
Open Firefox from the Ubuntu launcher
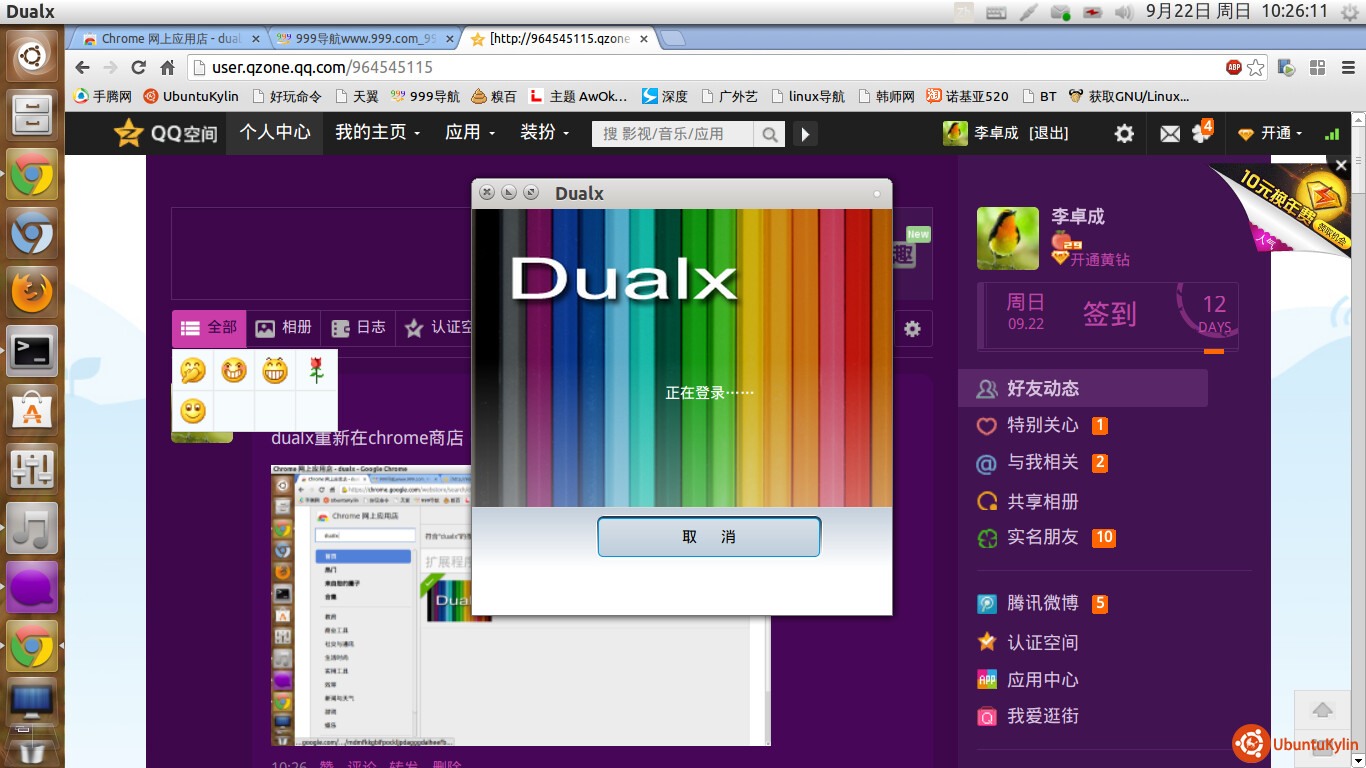pos(32,292)
